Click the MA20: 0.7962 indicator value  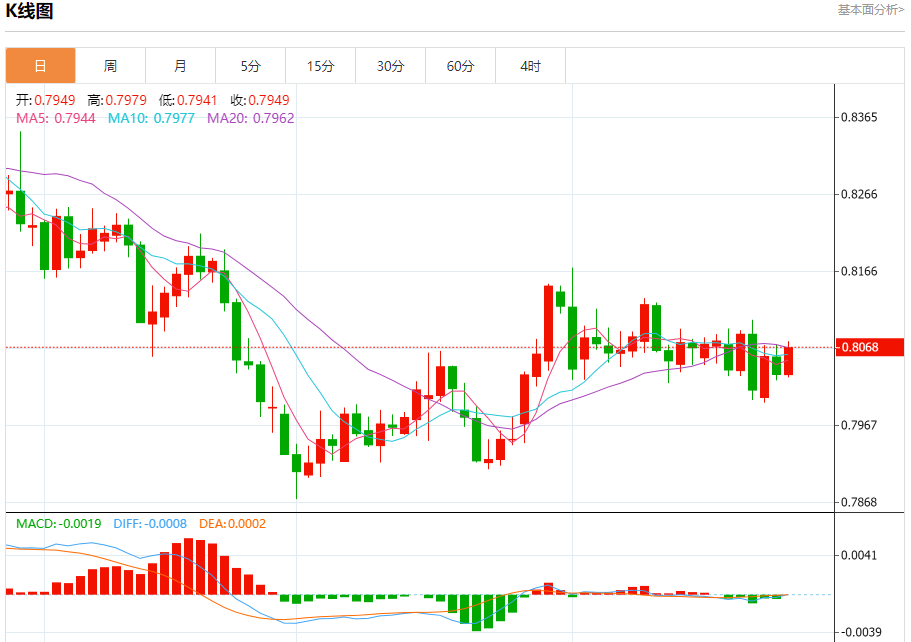(x=250, y=119)
